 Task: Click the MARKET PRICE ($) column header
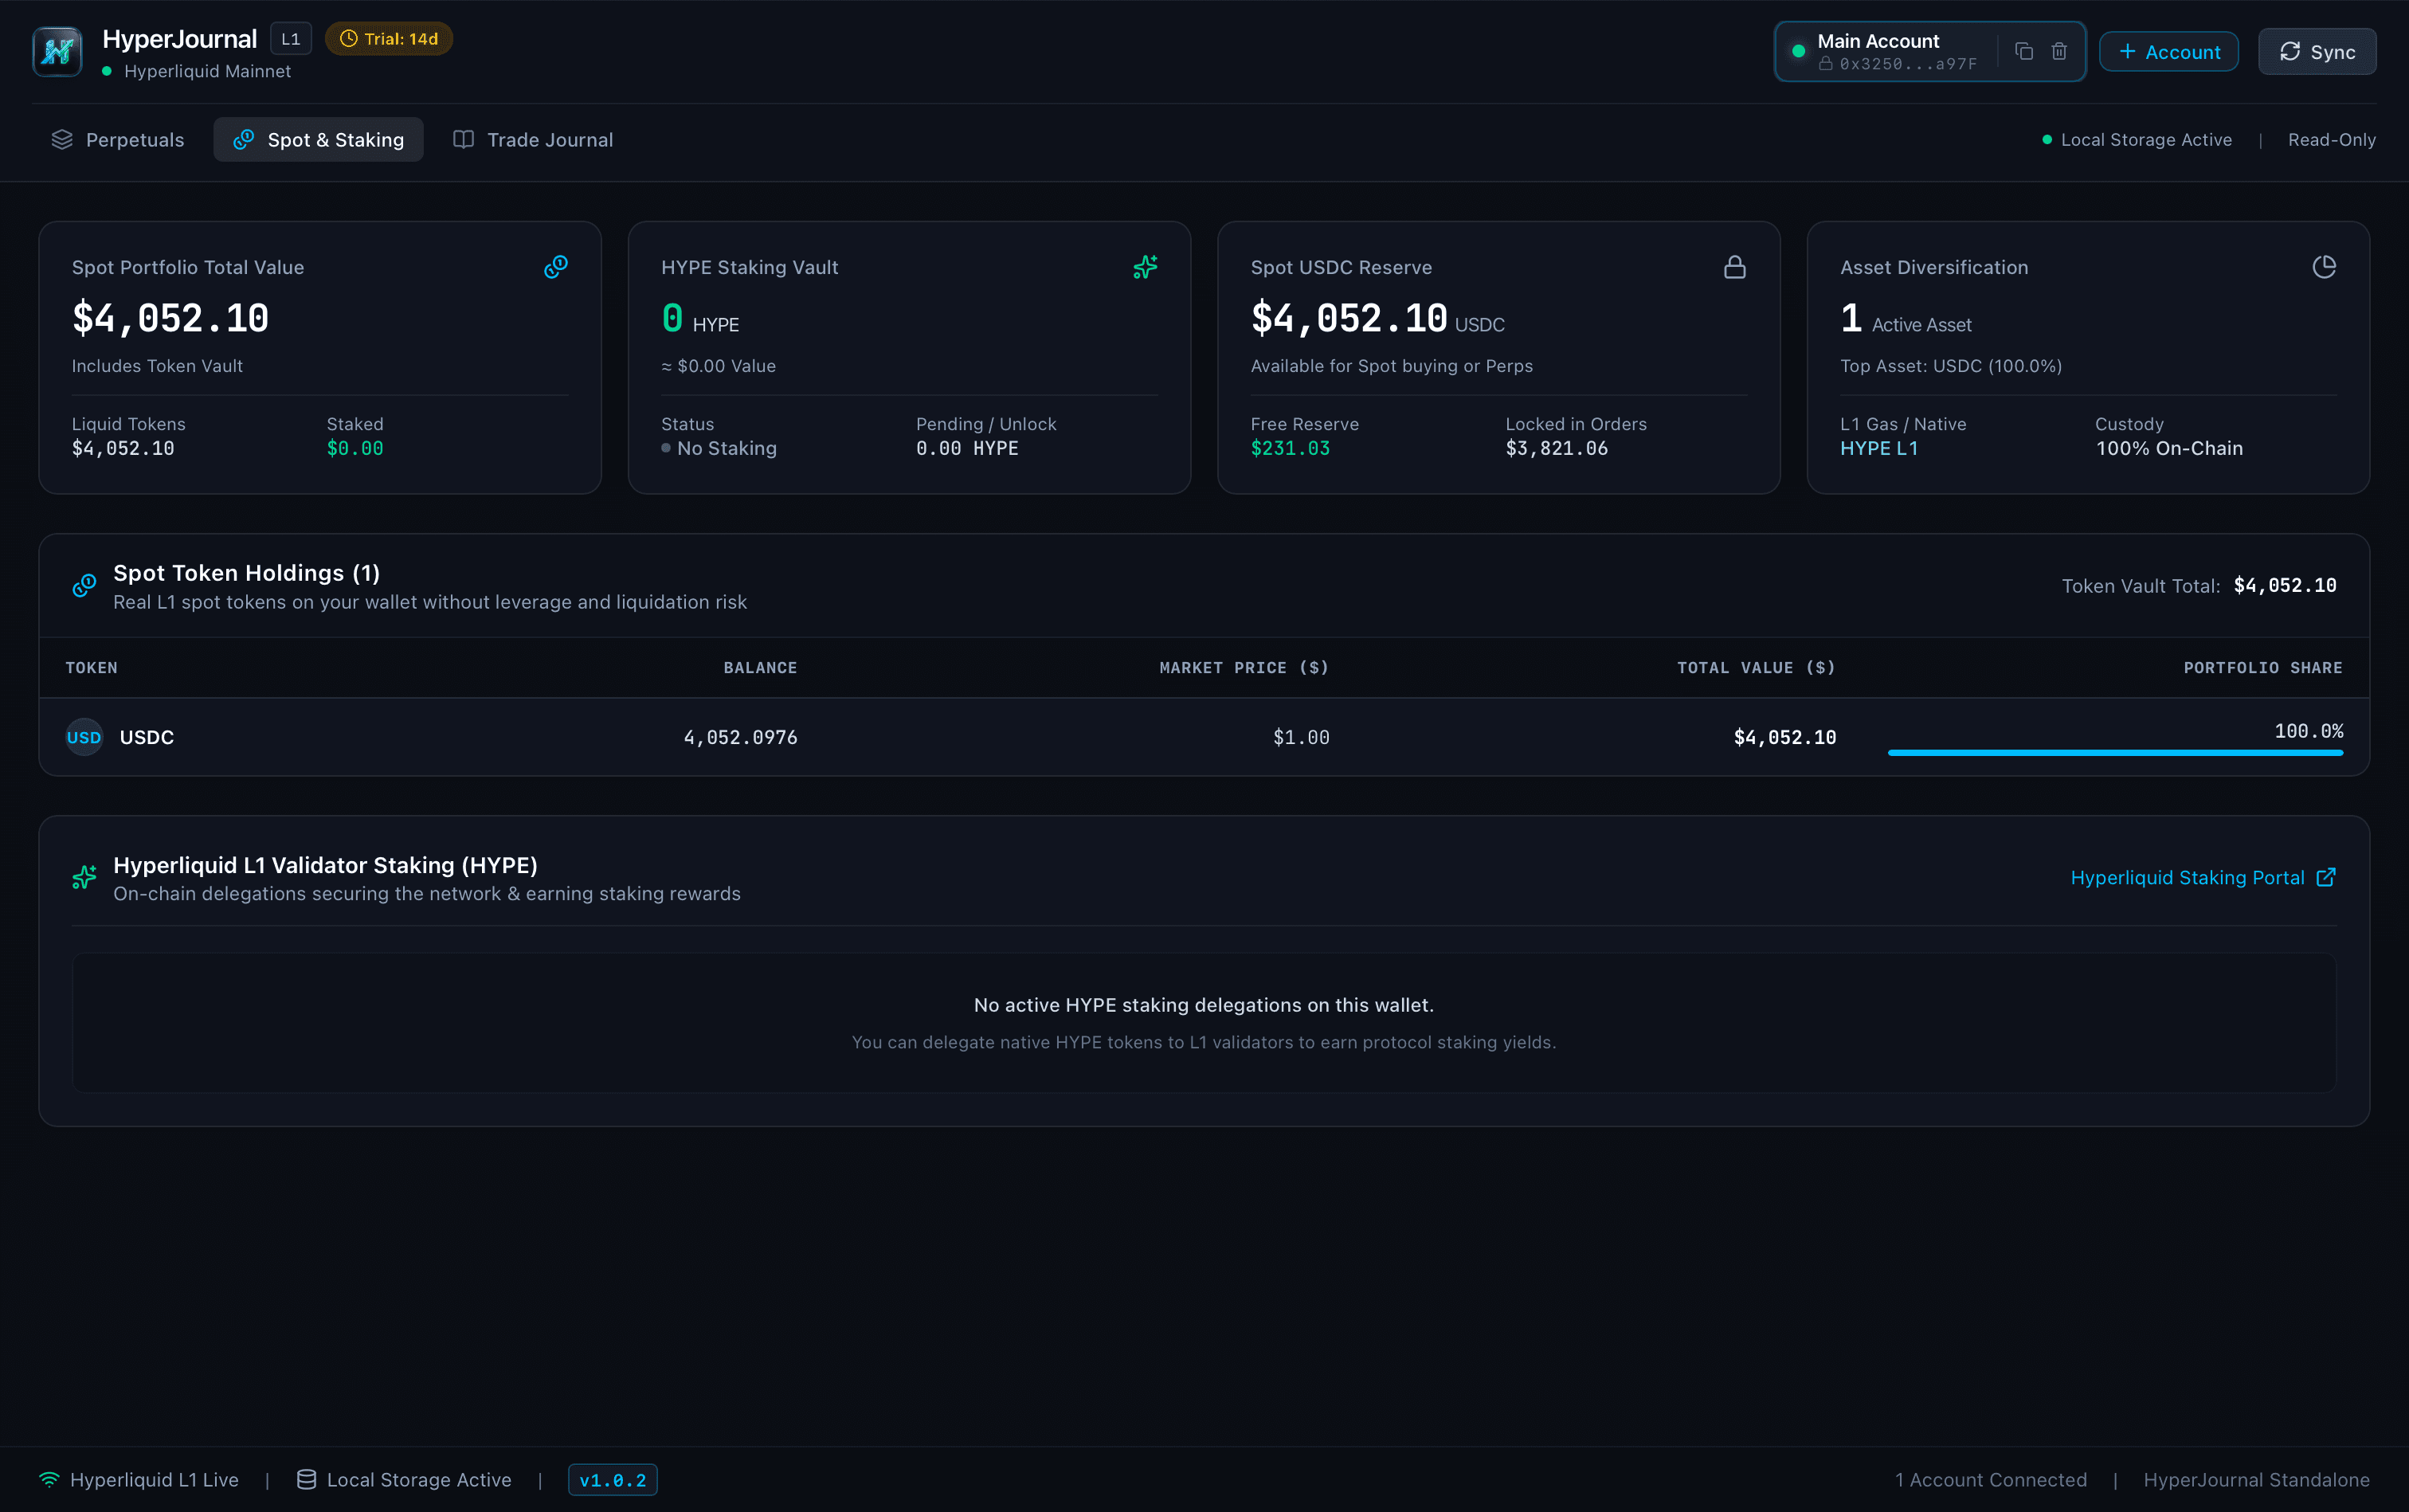pos(1244,668)
